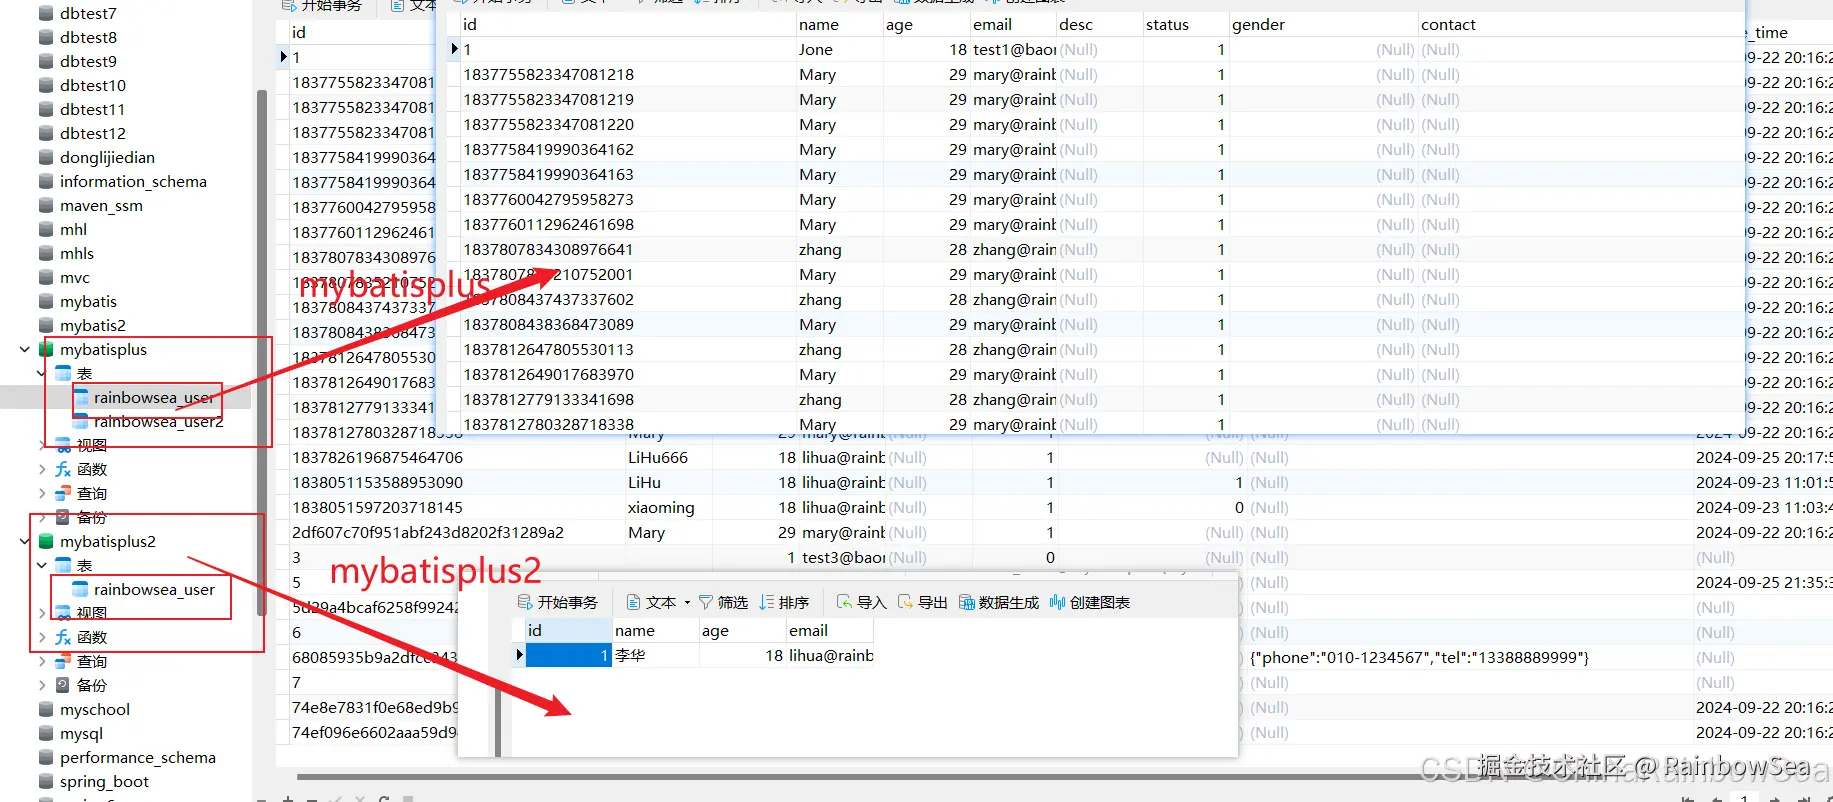Click the 创建图表 create chart icon

[x=1057, y=602]
